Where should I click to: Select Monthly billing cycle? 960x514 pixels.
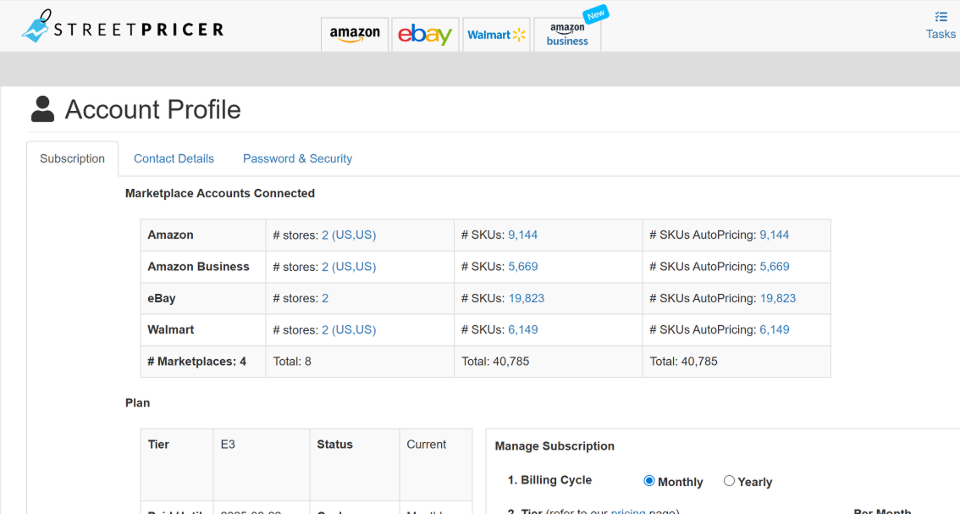point(649,481)
